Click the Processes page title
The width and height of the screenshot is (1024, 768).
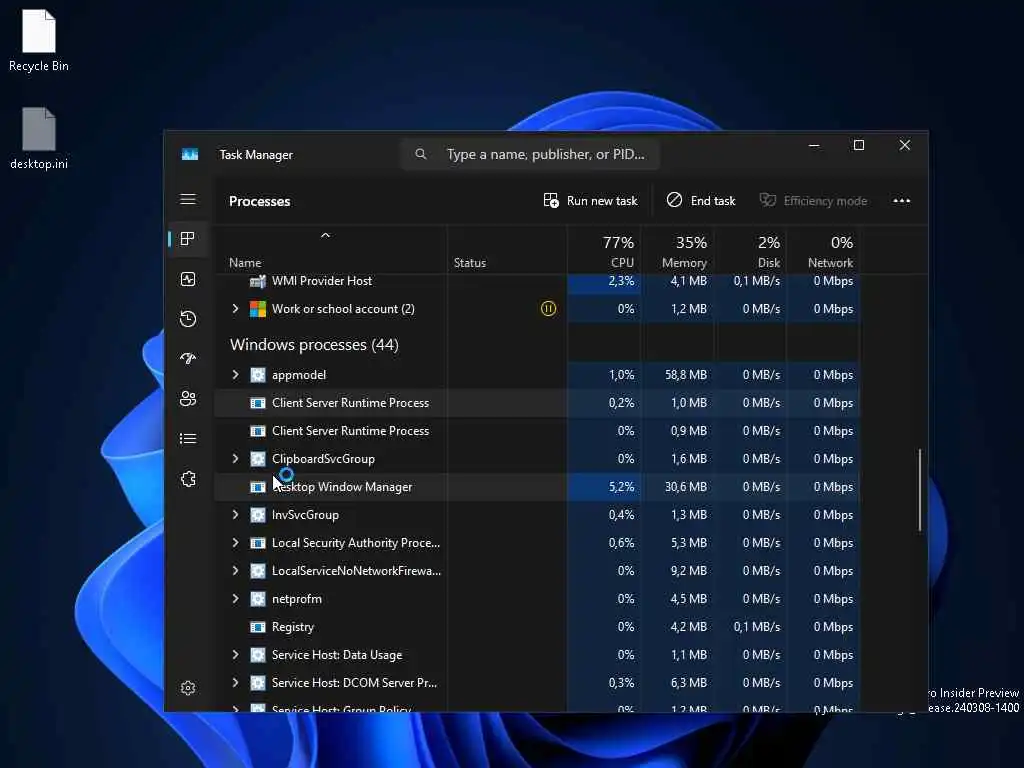[x=259, y=201]
